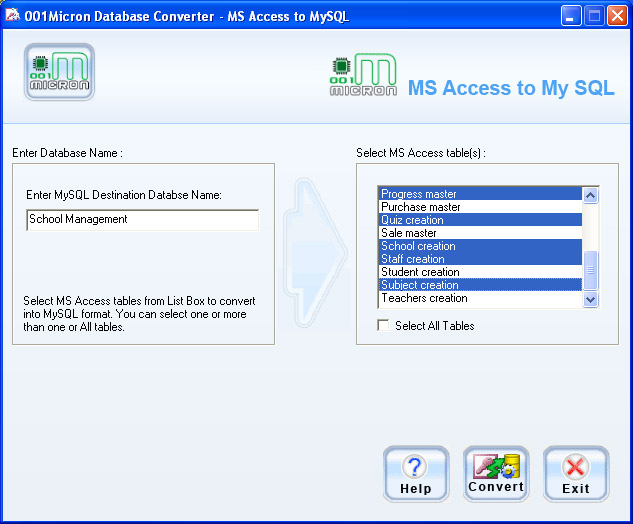This screenshot has height=524, width=633.
Task: Click the 001Micron logo beside MS Access to My SQL
Action: [x=363, y=75]
